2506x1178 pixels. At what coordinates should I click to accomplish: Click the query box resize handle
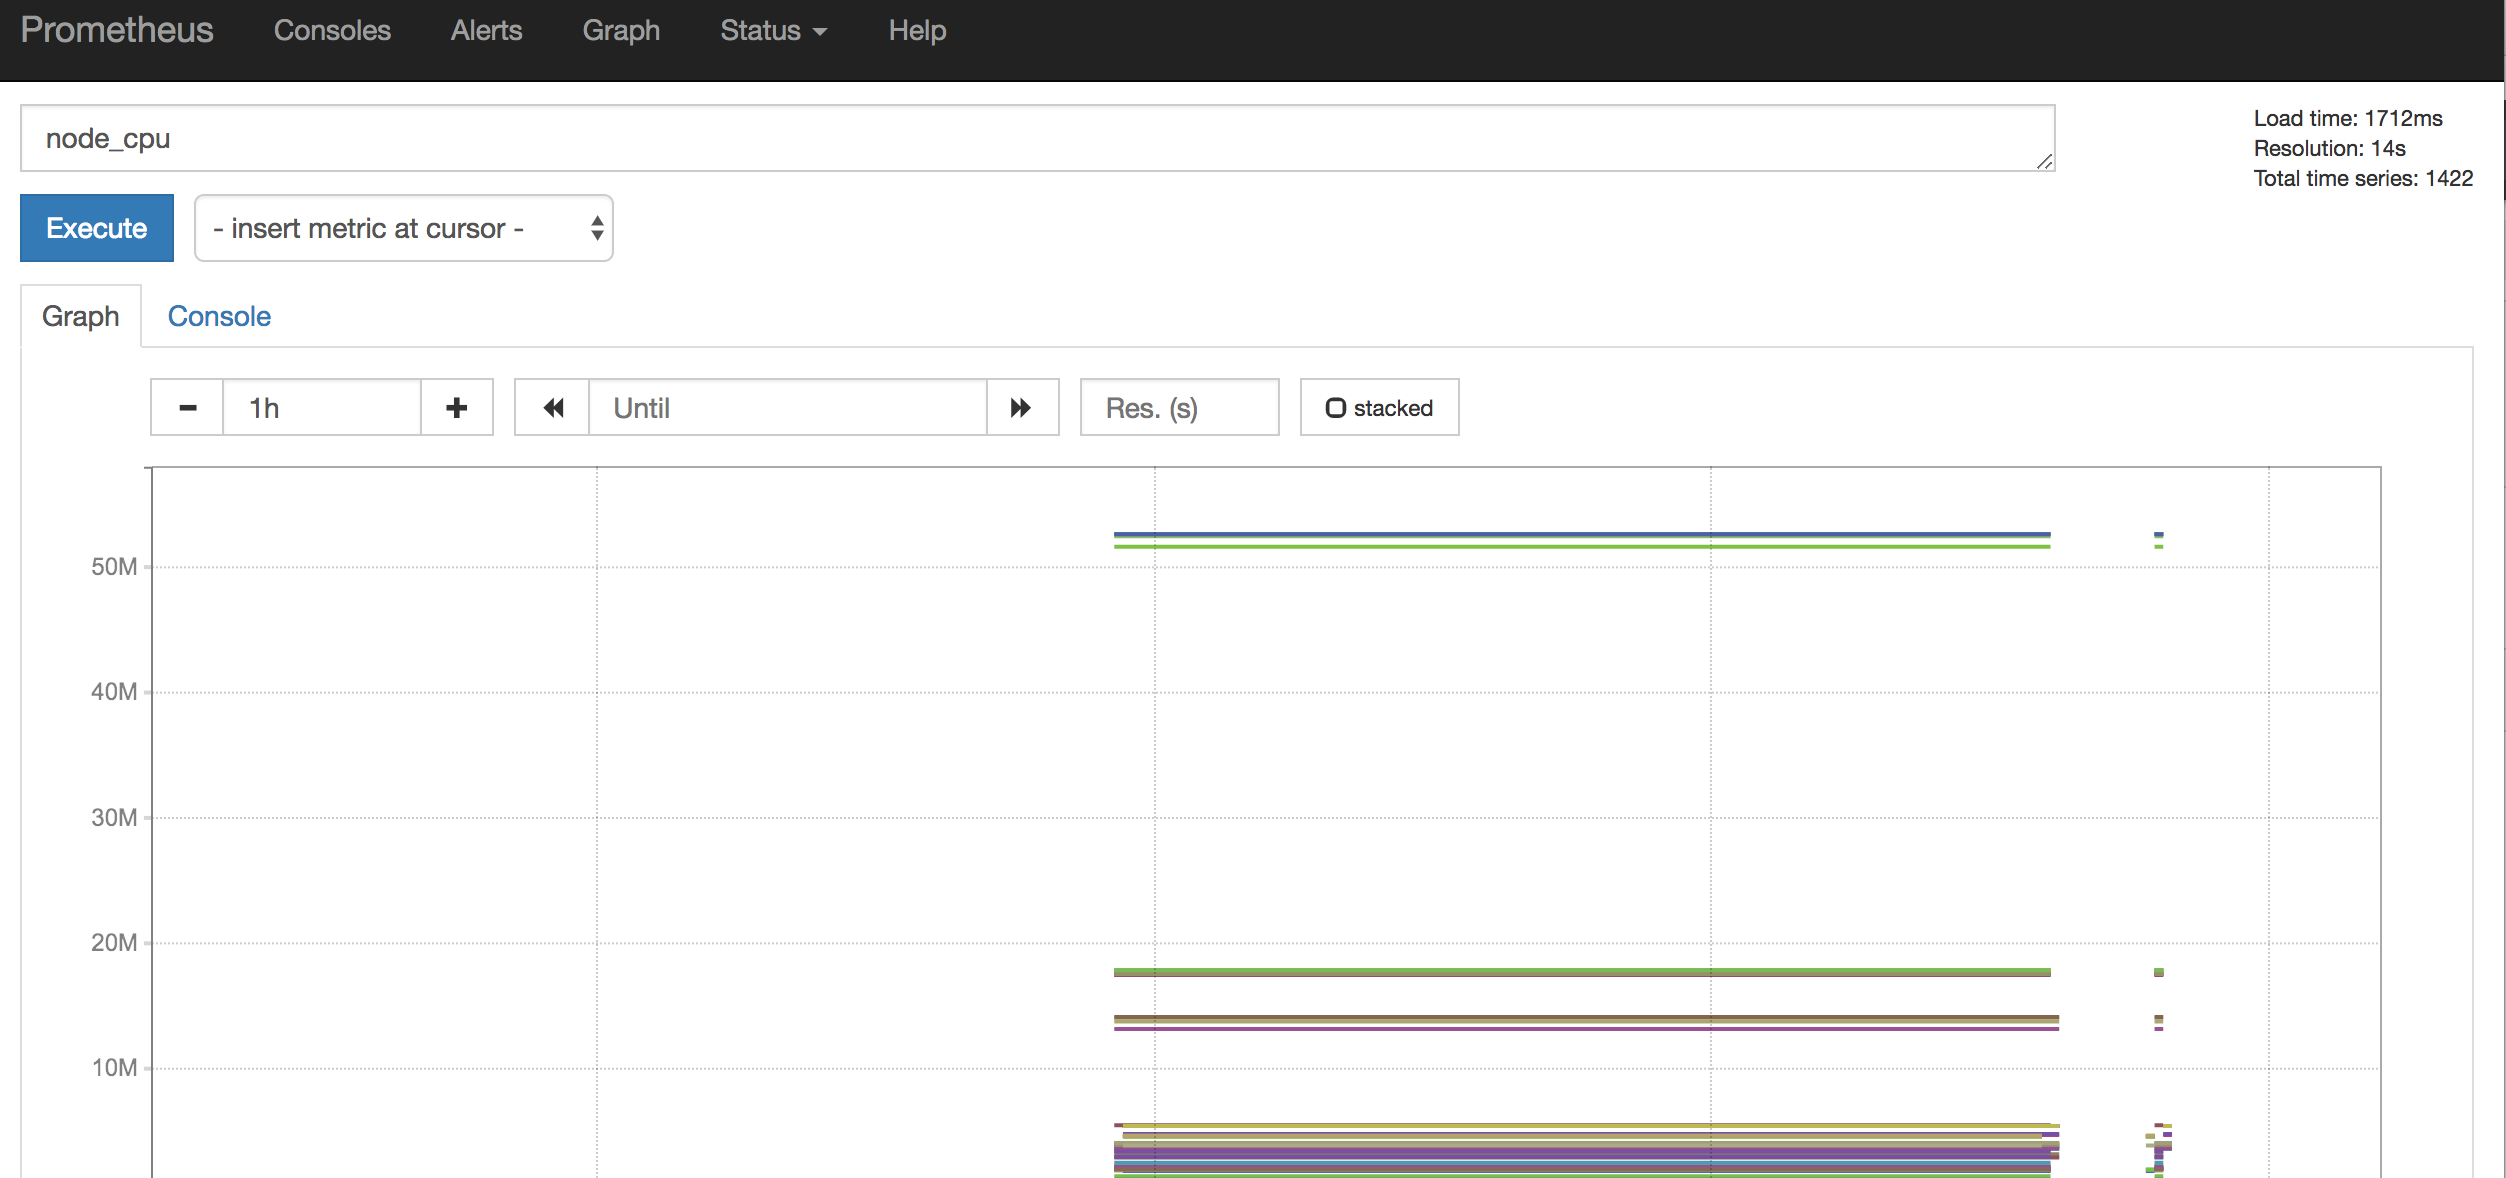click(x=2044, y=162)
